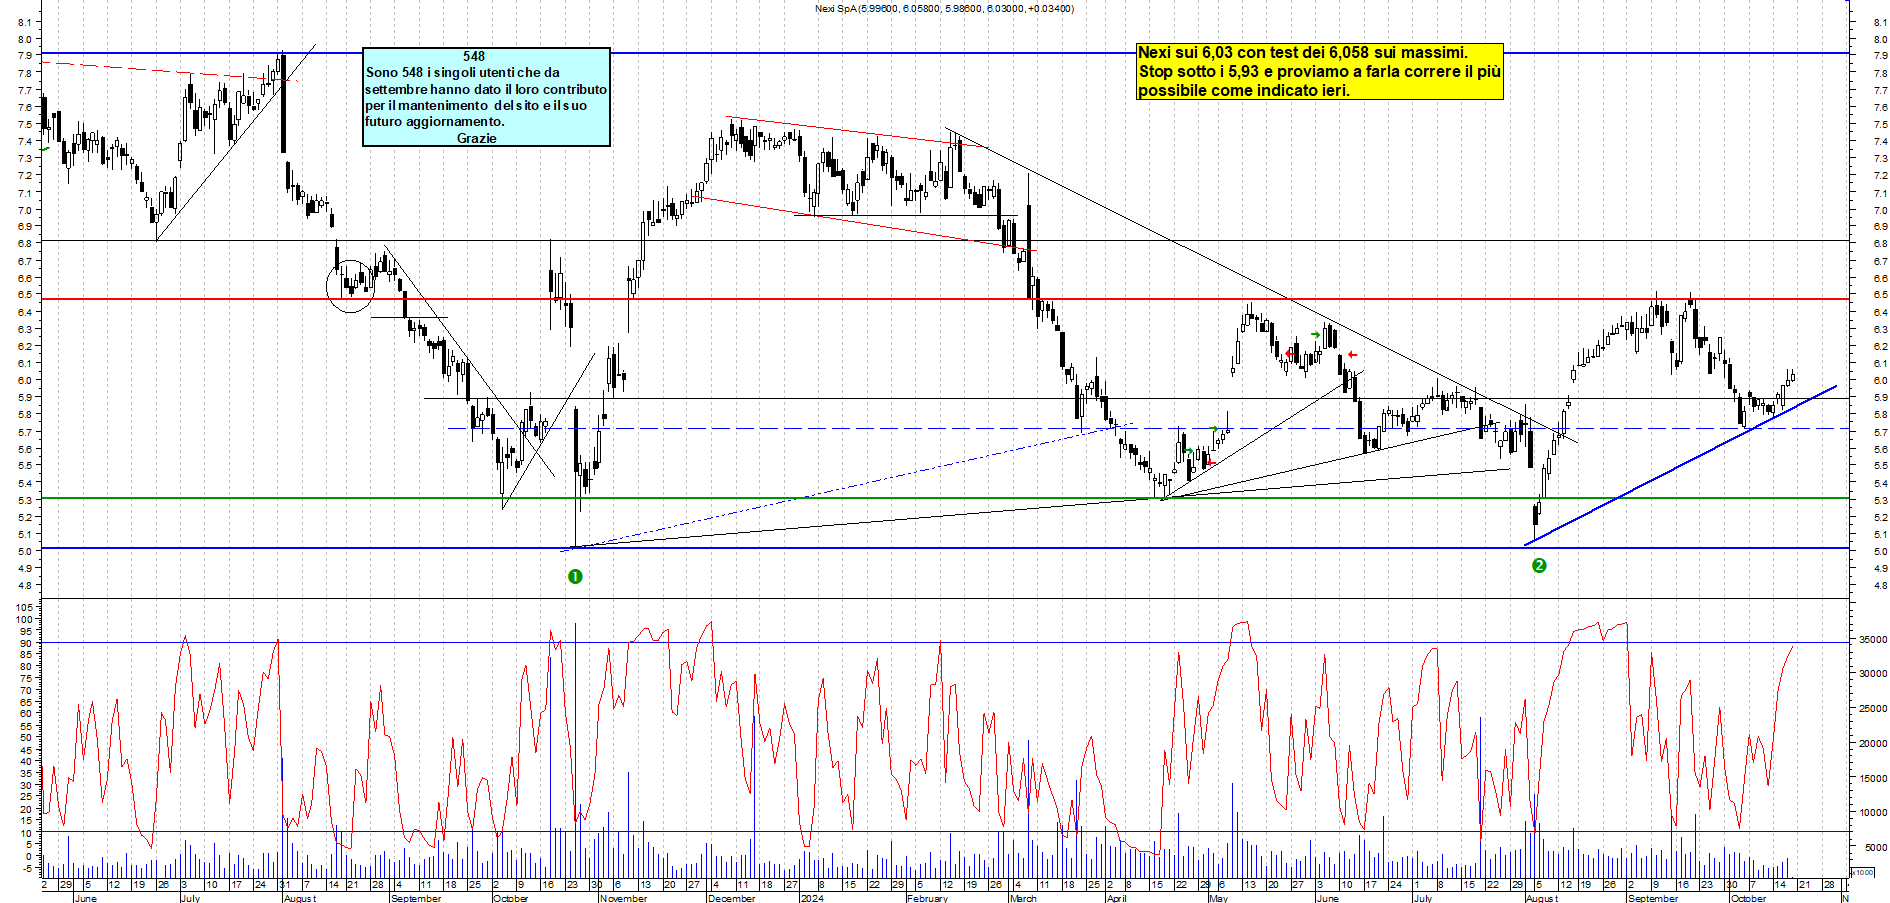Click the February month label on time axis
Viewport: 1890px width, 903px height.
927,898
